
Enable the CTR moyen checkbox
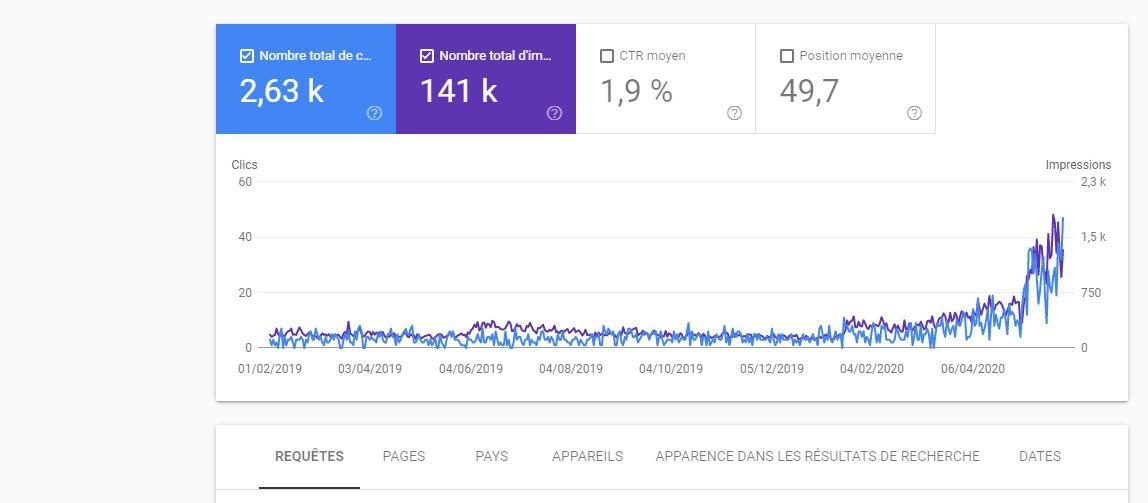[x=607, y=56]
